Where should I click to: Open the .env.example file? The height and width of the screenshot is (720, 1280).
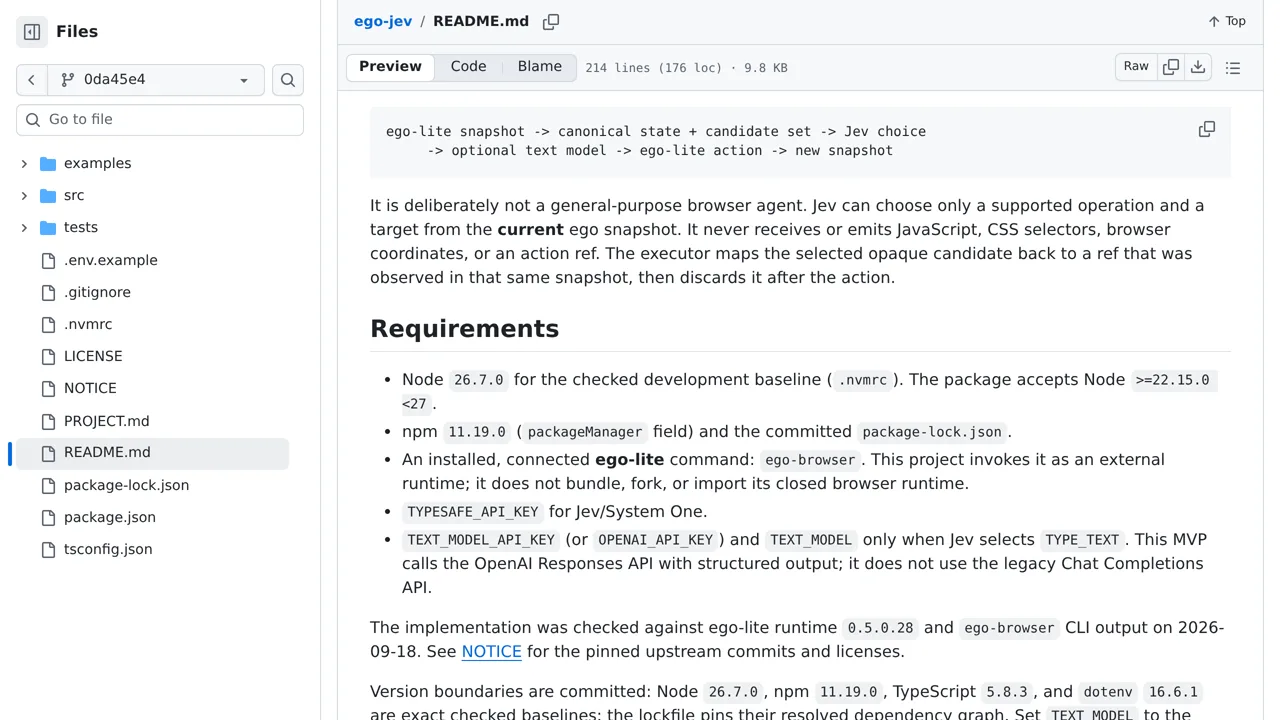[111, 260]
